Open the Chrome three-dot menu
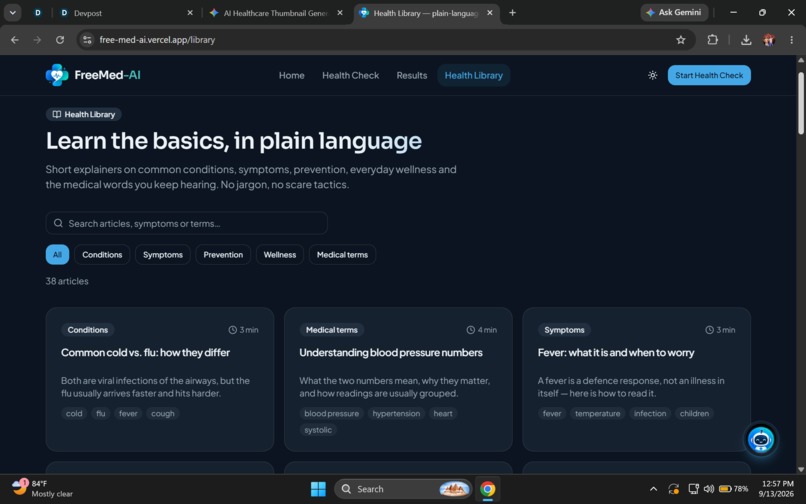806x504 pixels. point(791,40)
